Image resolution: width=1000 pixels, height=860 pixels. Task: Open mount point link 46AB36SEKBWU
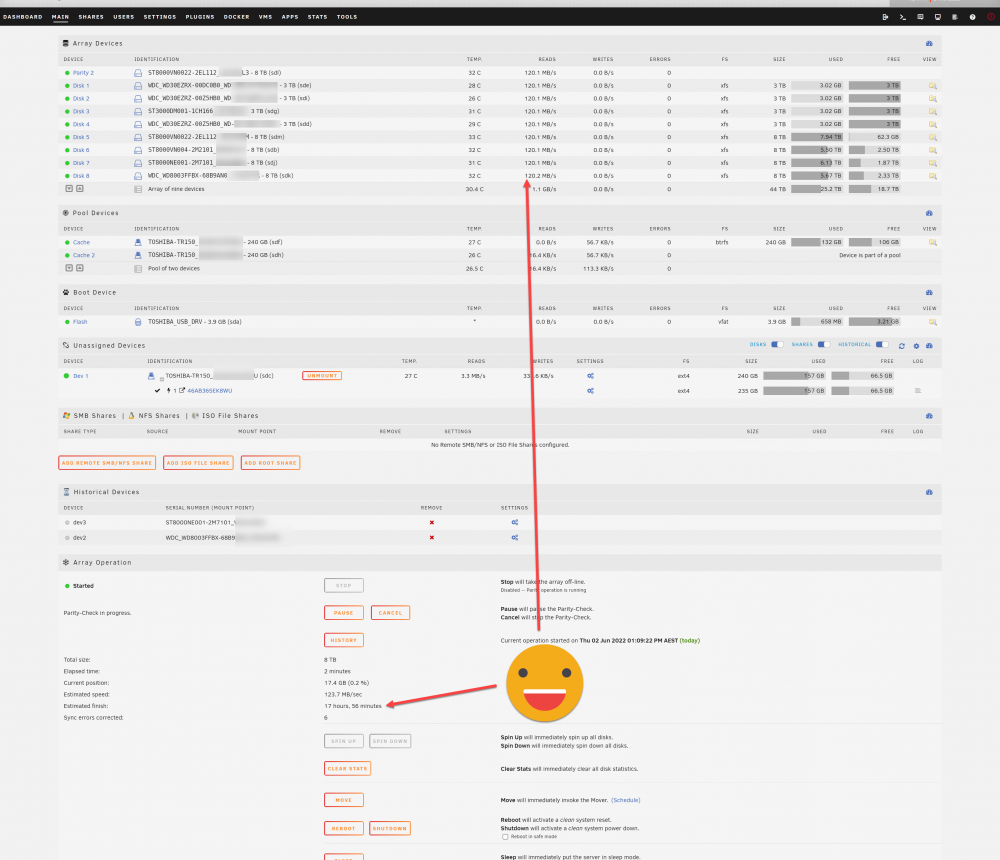(209, 390)
